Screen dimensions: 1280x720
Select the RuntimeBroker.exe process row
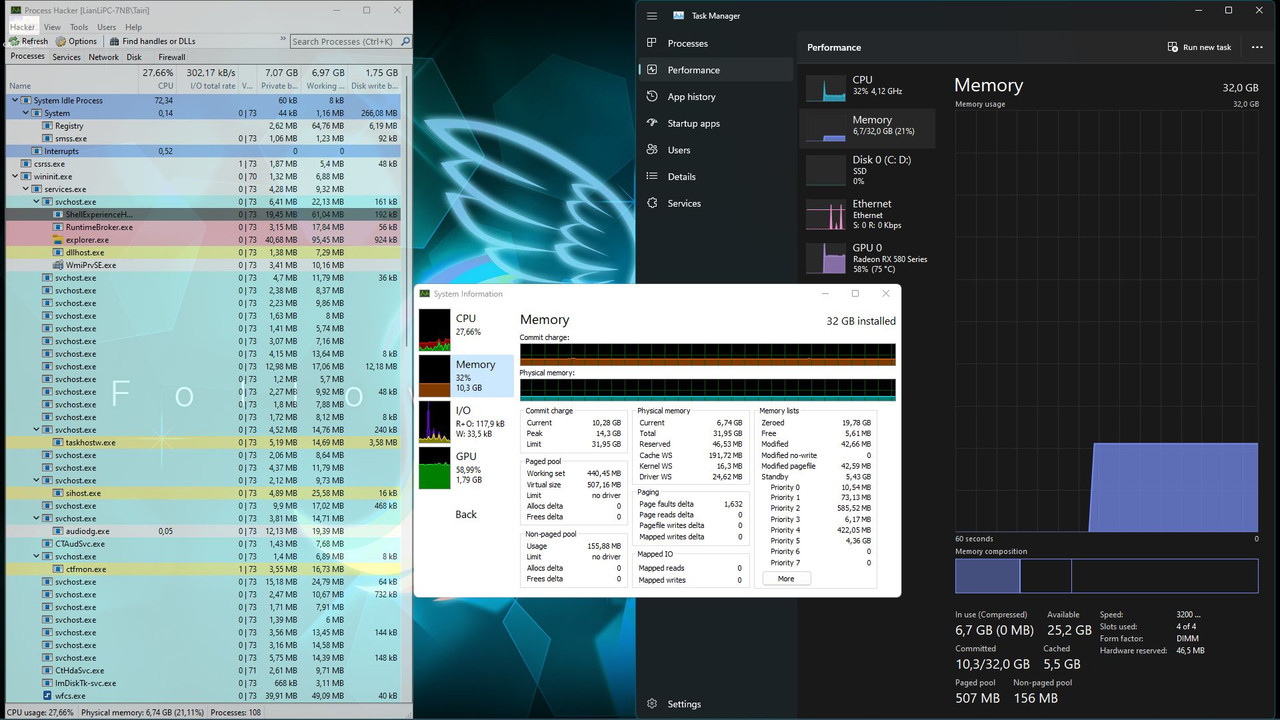[205, 227]
